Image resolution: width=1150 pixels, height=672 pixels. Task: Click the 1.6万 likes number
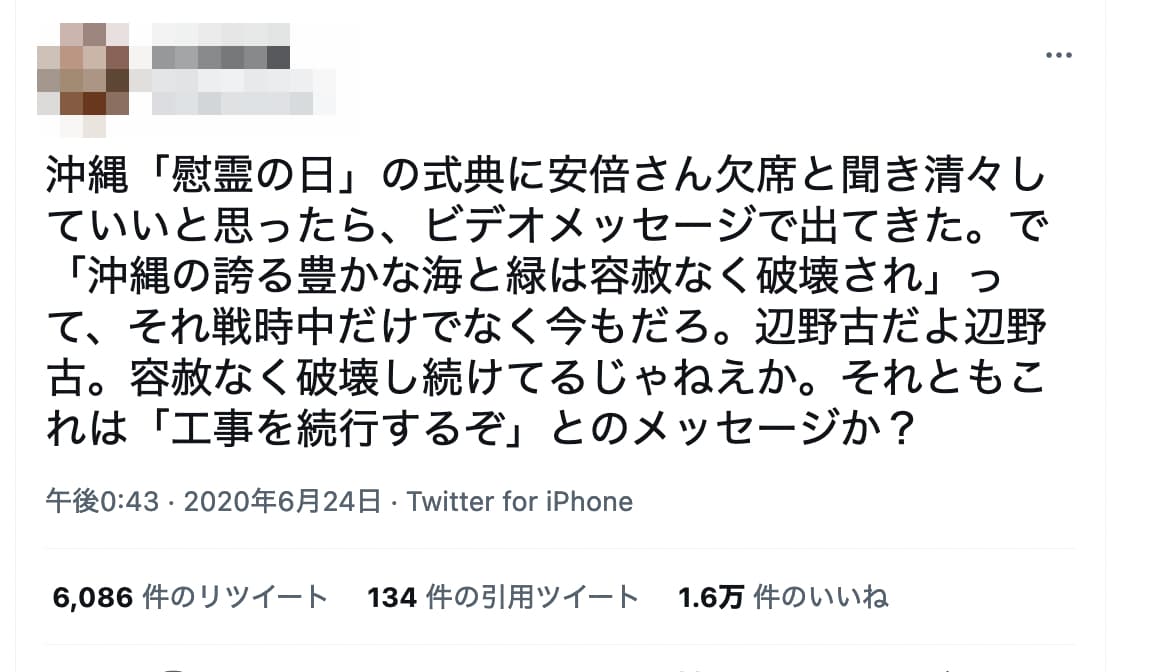coord(711,598)
